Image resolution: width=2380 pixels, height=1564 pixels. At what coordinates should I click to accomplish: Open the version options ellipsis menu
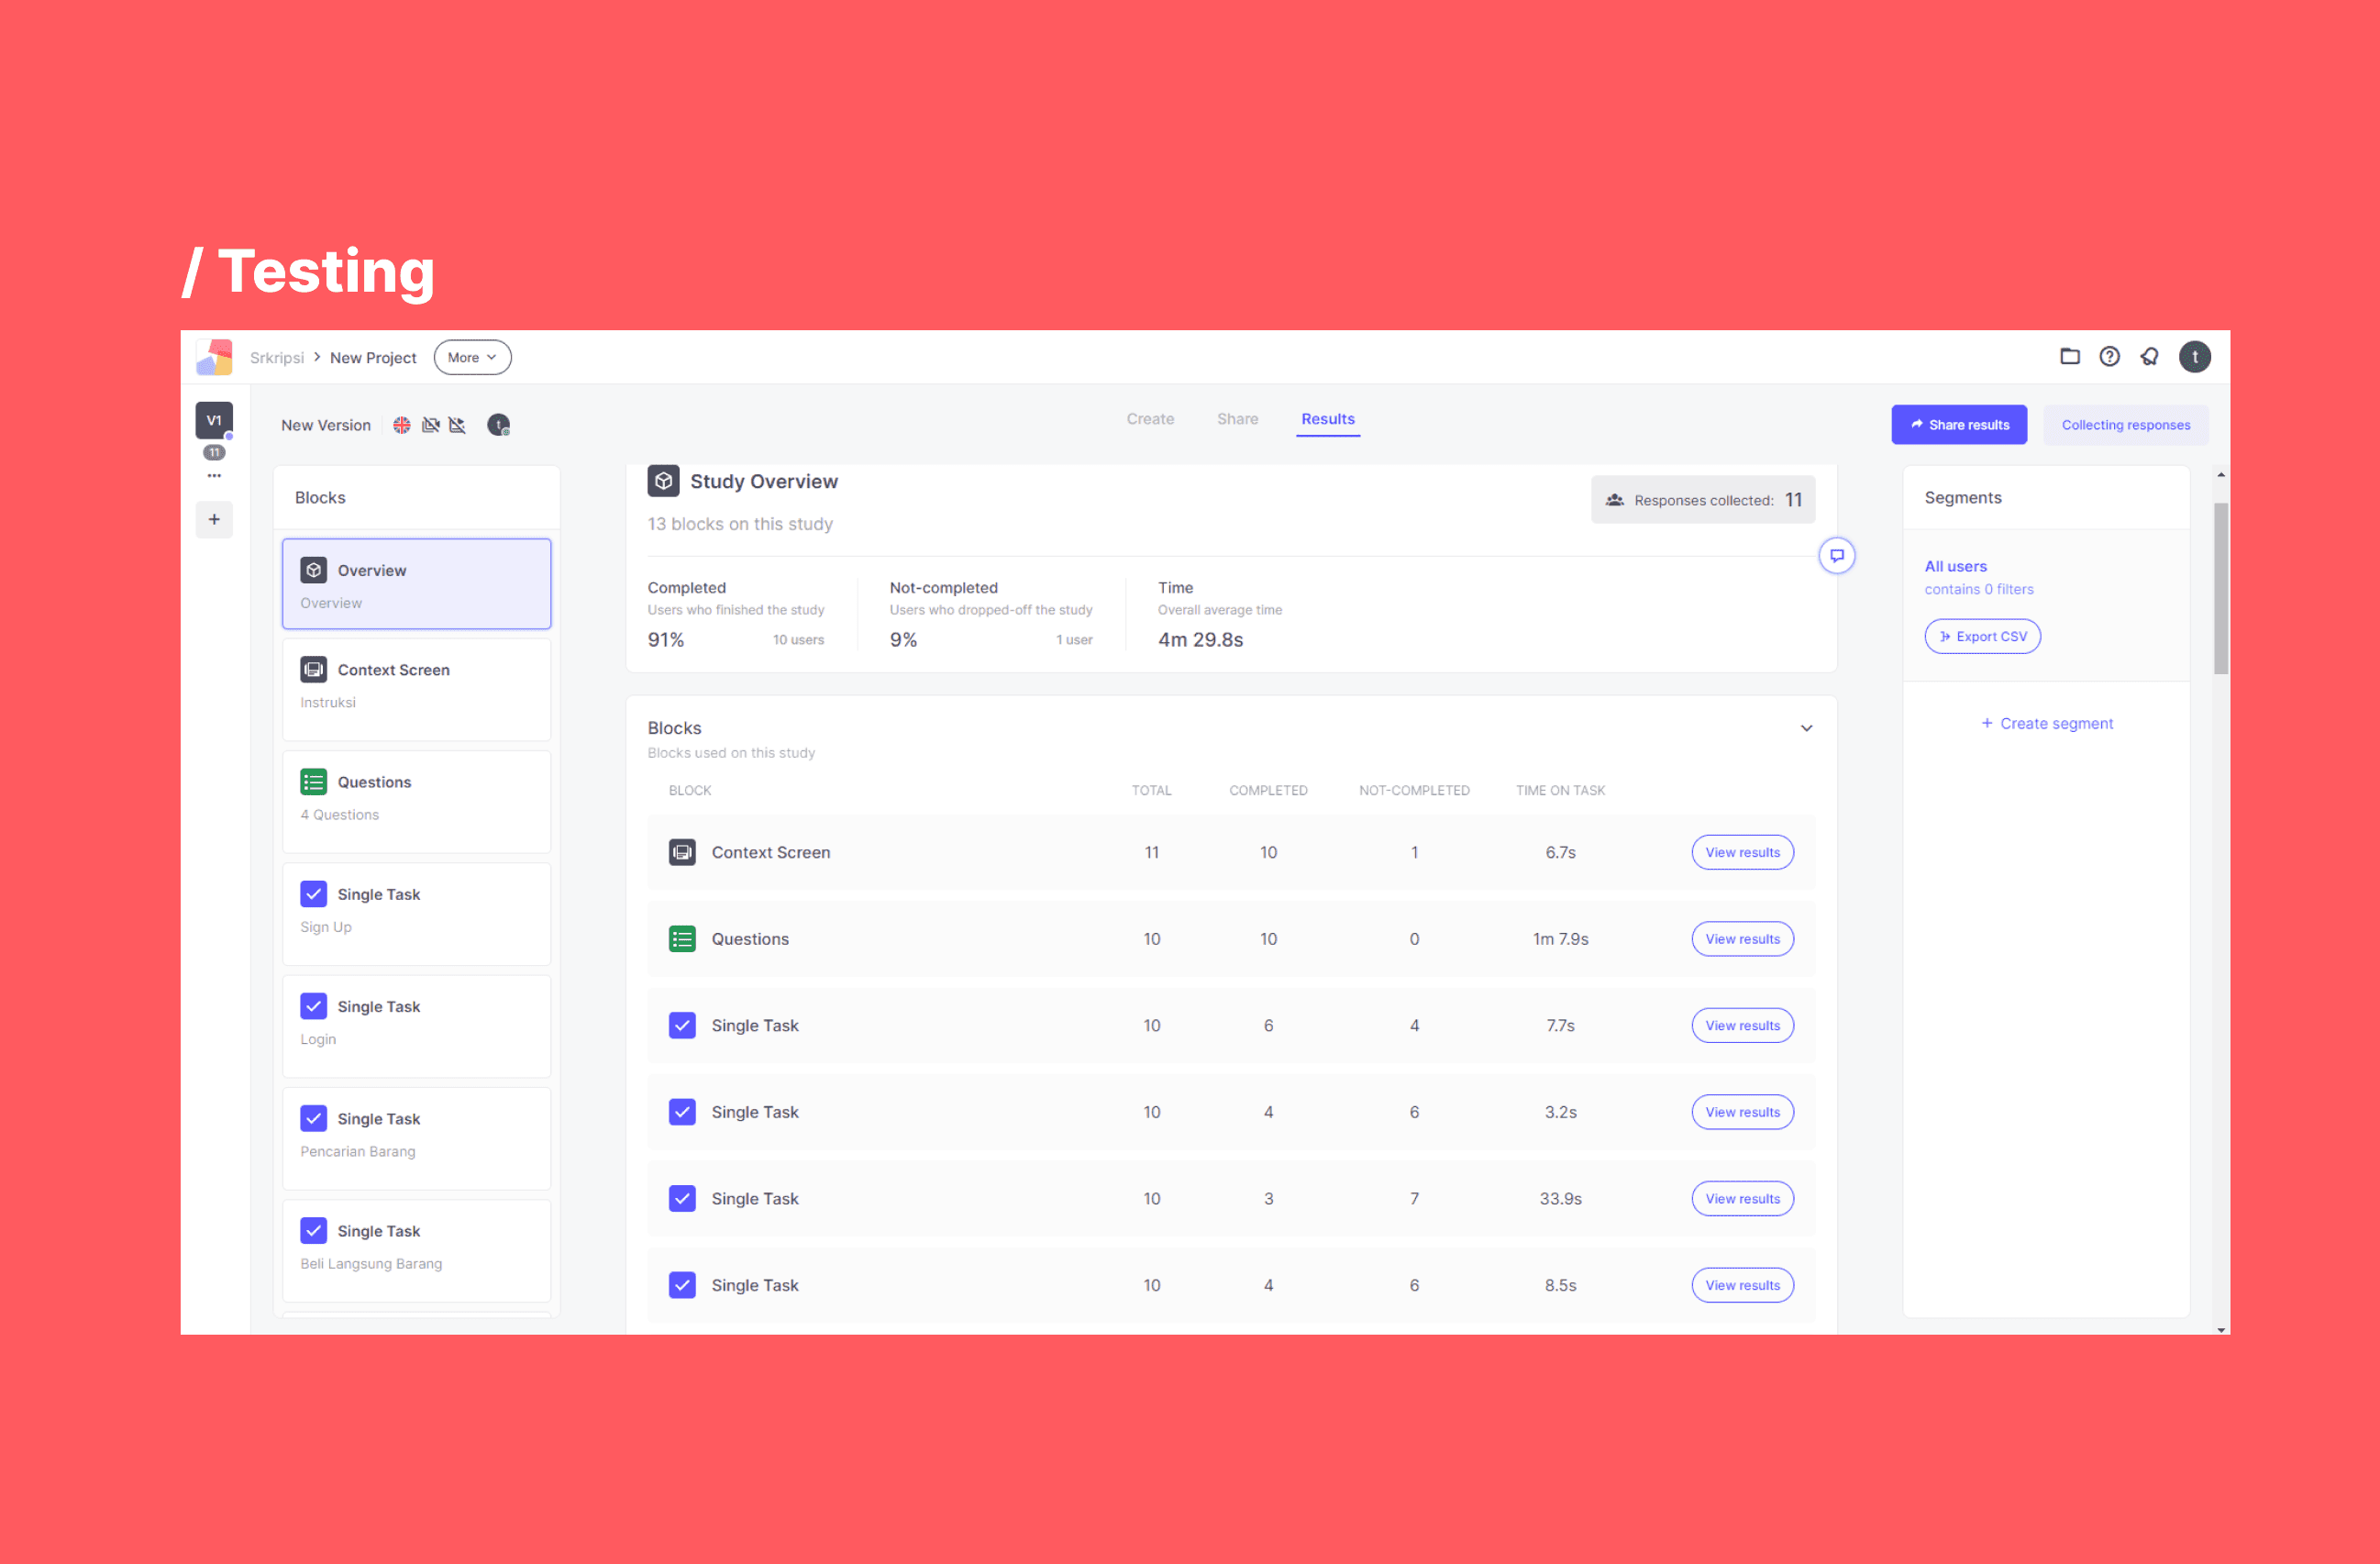(x=214, y=476)
